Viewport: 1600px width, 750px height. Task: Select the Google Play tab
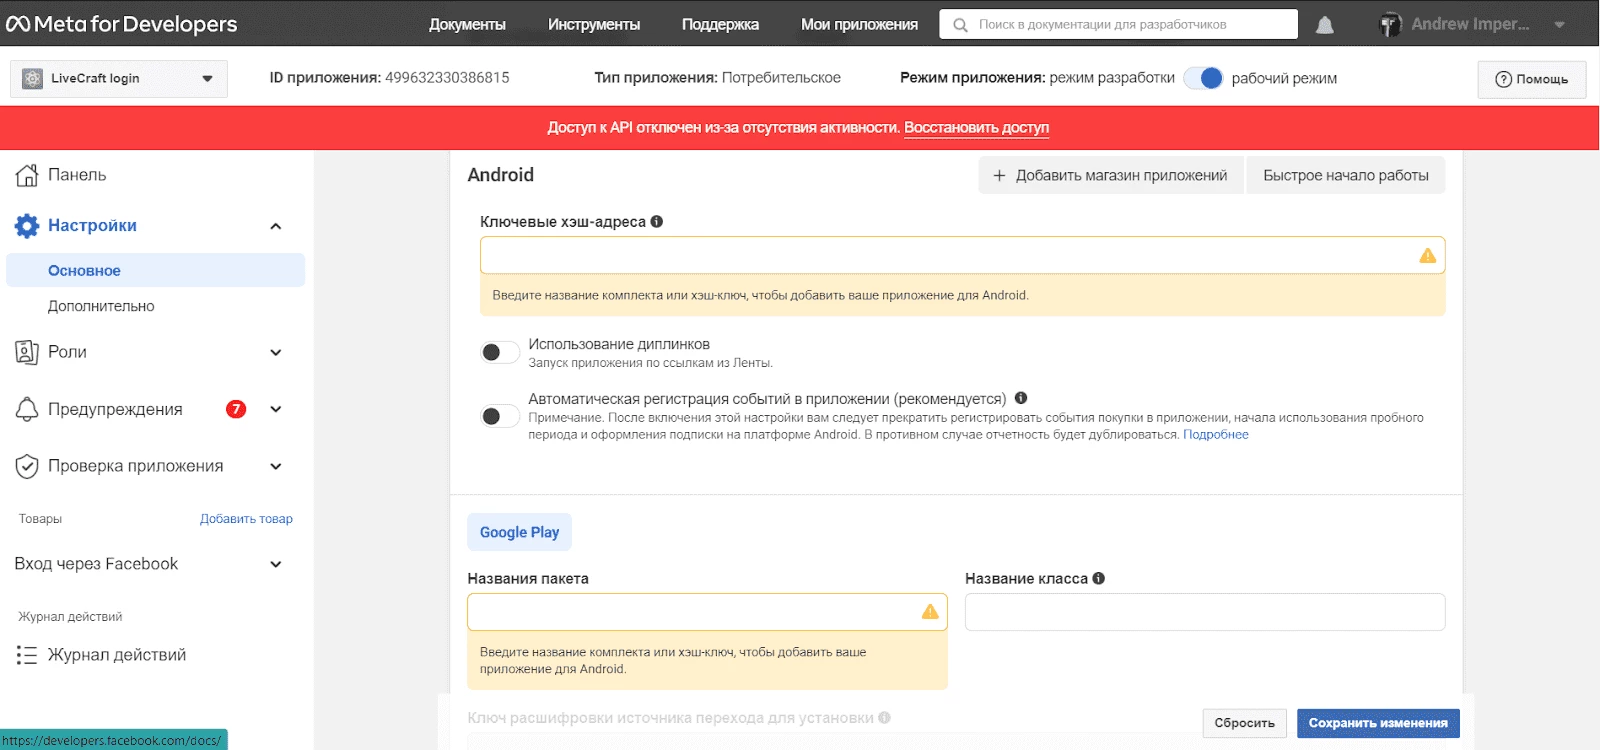click(519, 532)
